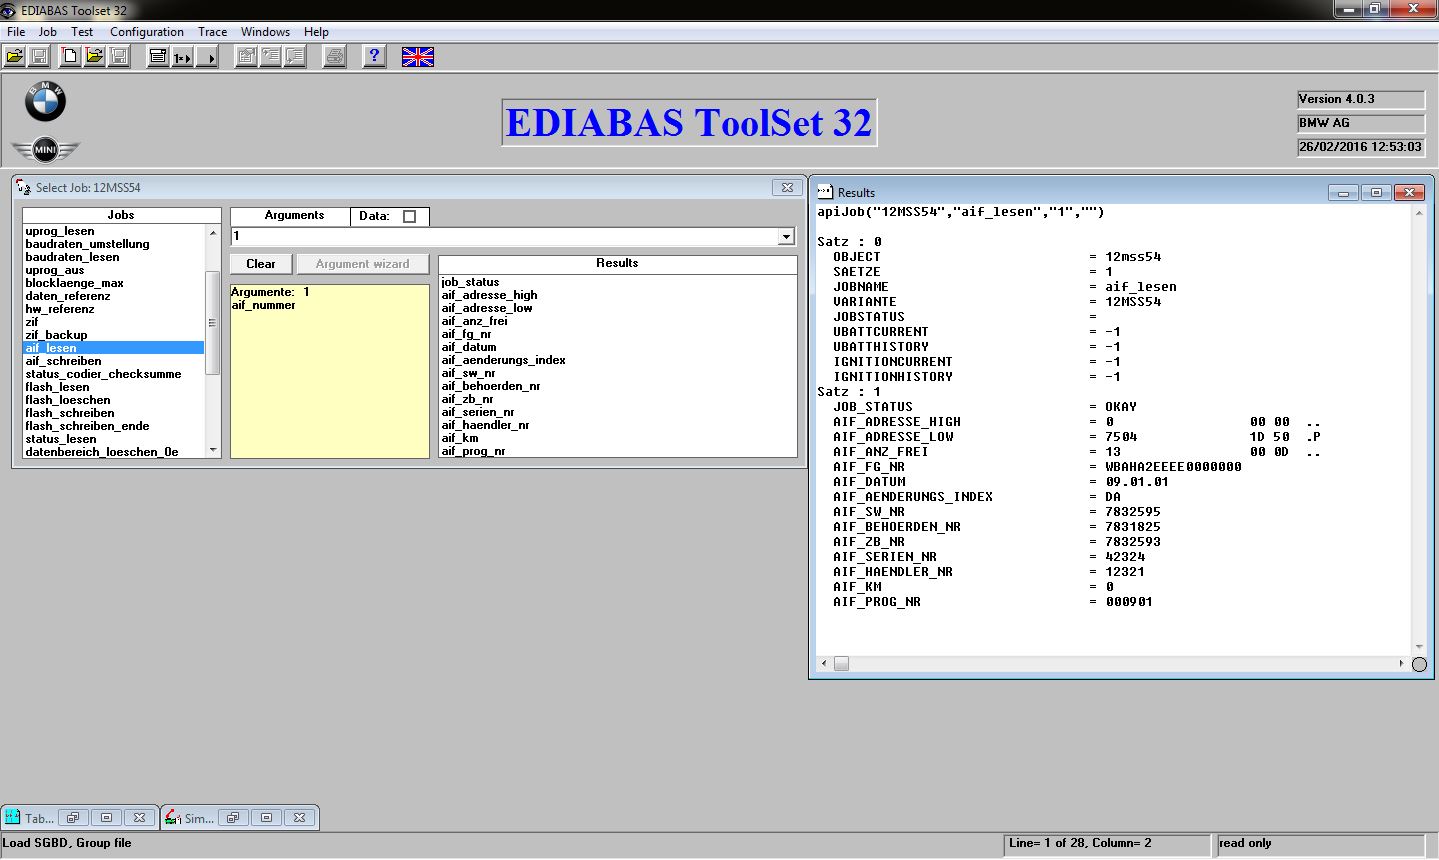Click the blue question mark help icon
Image resolution: width=1439 pixels, height=860 pixels.
pyautogui.click(x=374, y=57)
